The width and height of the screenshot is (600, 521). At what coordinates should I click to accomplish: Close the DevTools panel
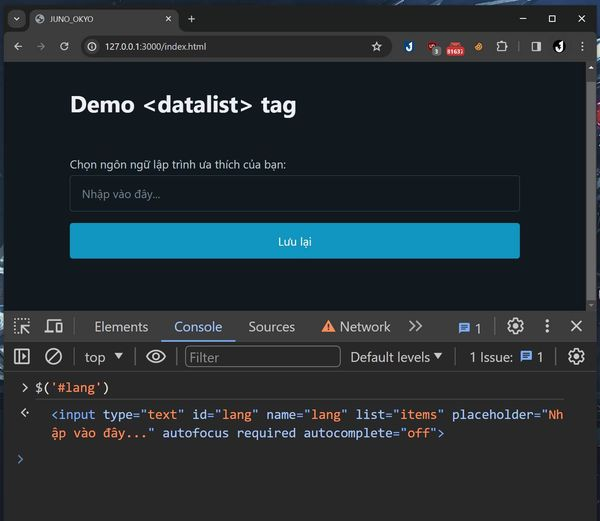pyautogui.click(x=576, y=326)
